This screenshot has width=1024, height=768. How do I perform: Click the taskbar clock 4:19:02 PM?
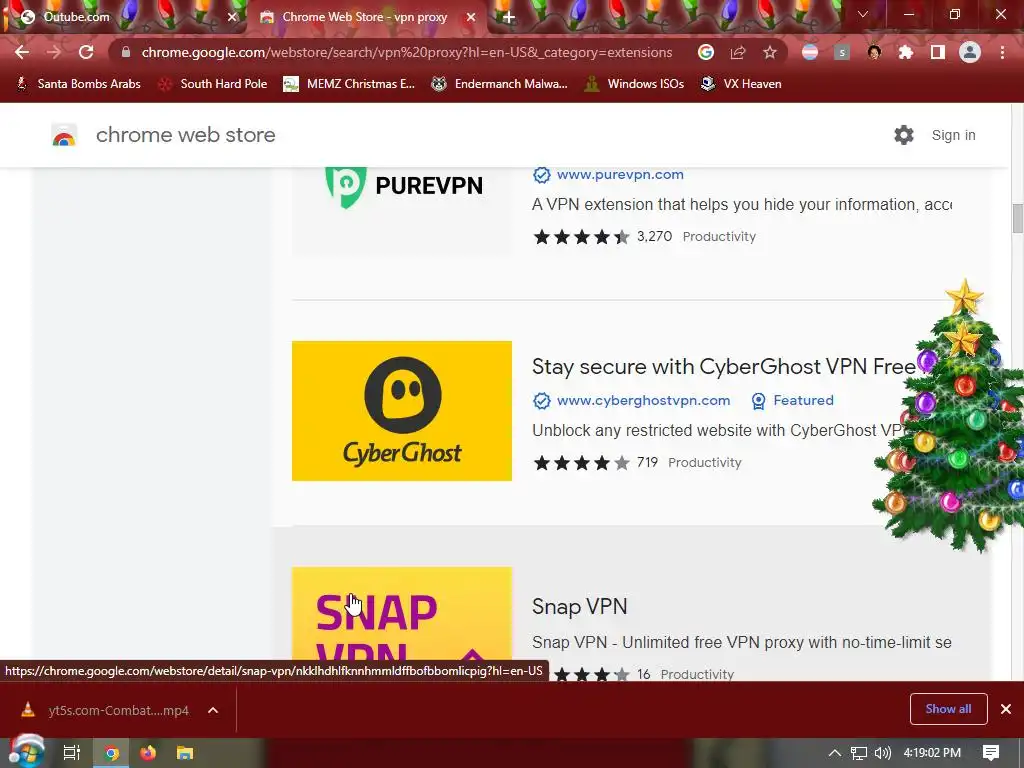(932, 753)
